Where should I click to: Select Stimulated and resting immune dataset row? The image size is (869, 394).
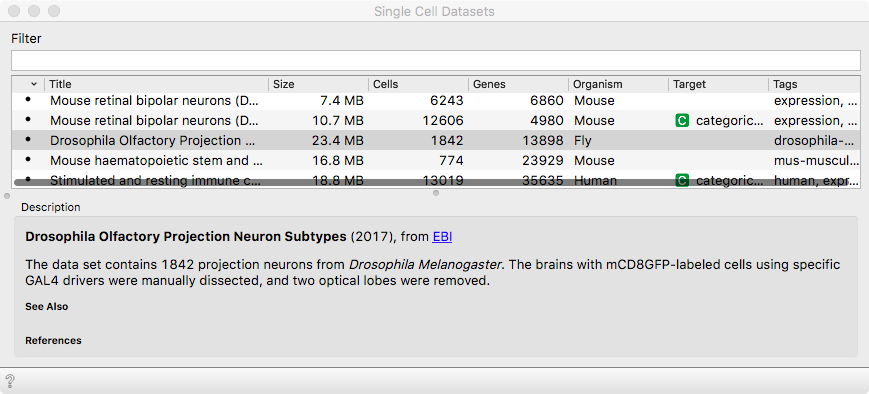pyautogui.click(x=436, y=180)
